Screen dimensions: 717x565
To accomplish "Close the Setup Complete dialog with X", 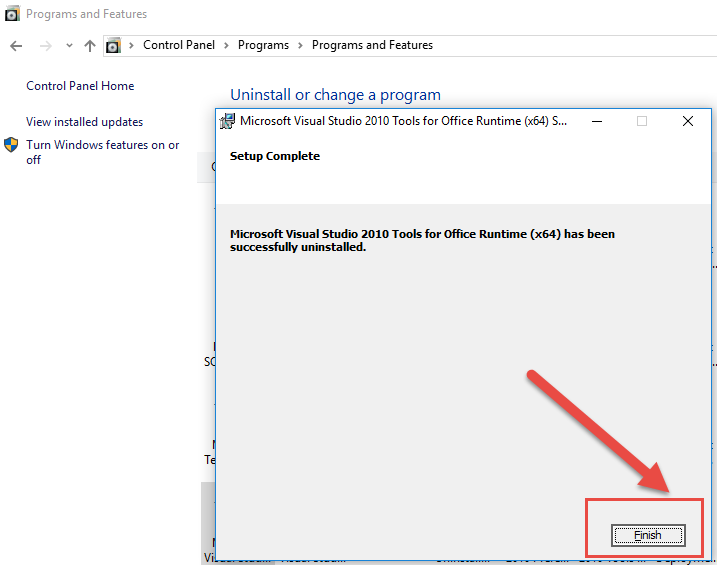I will tap(687, 121).
